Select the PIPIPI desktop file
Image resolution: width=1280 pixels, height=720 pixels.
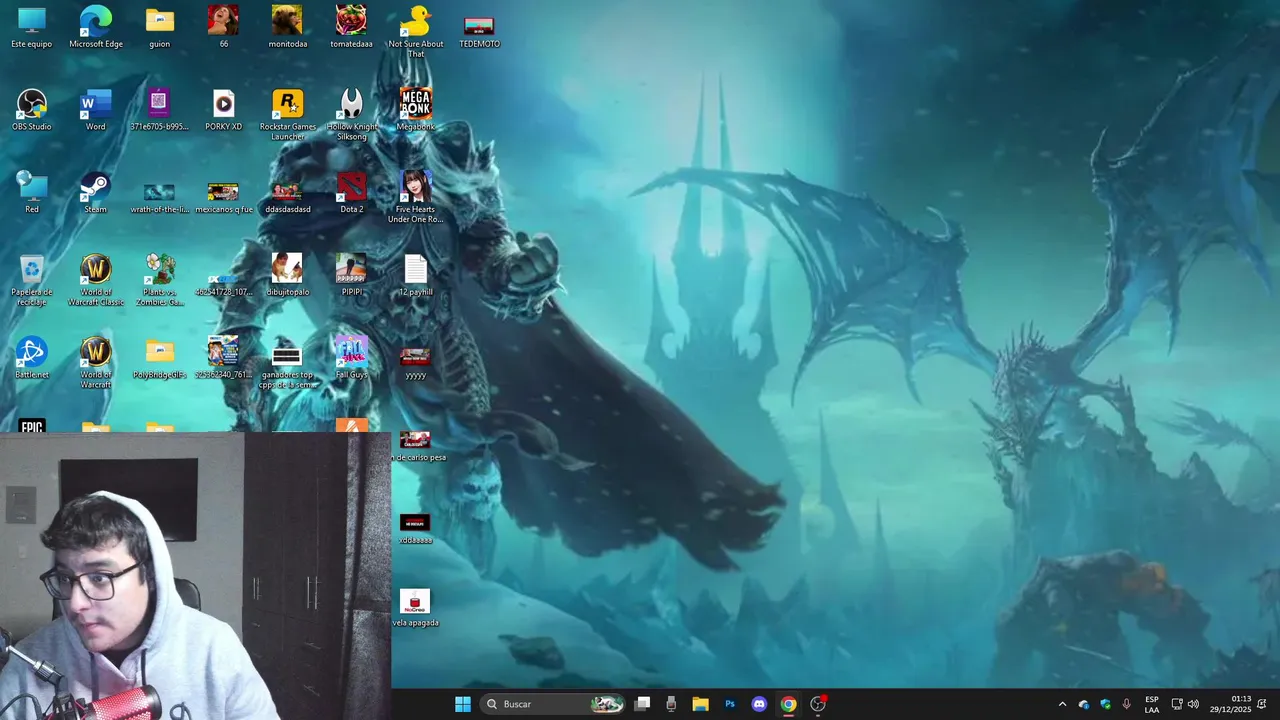(351, 276)
